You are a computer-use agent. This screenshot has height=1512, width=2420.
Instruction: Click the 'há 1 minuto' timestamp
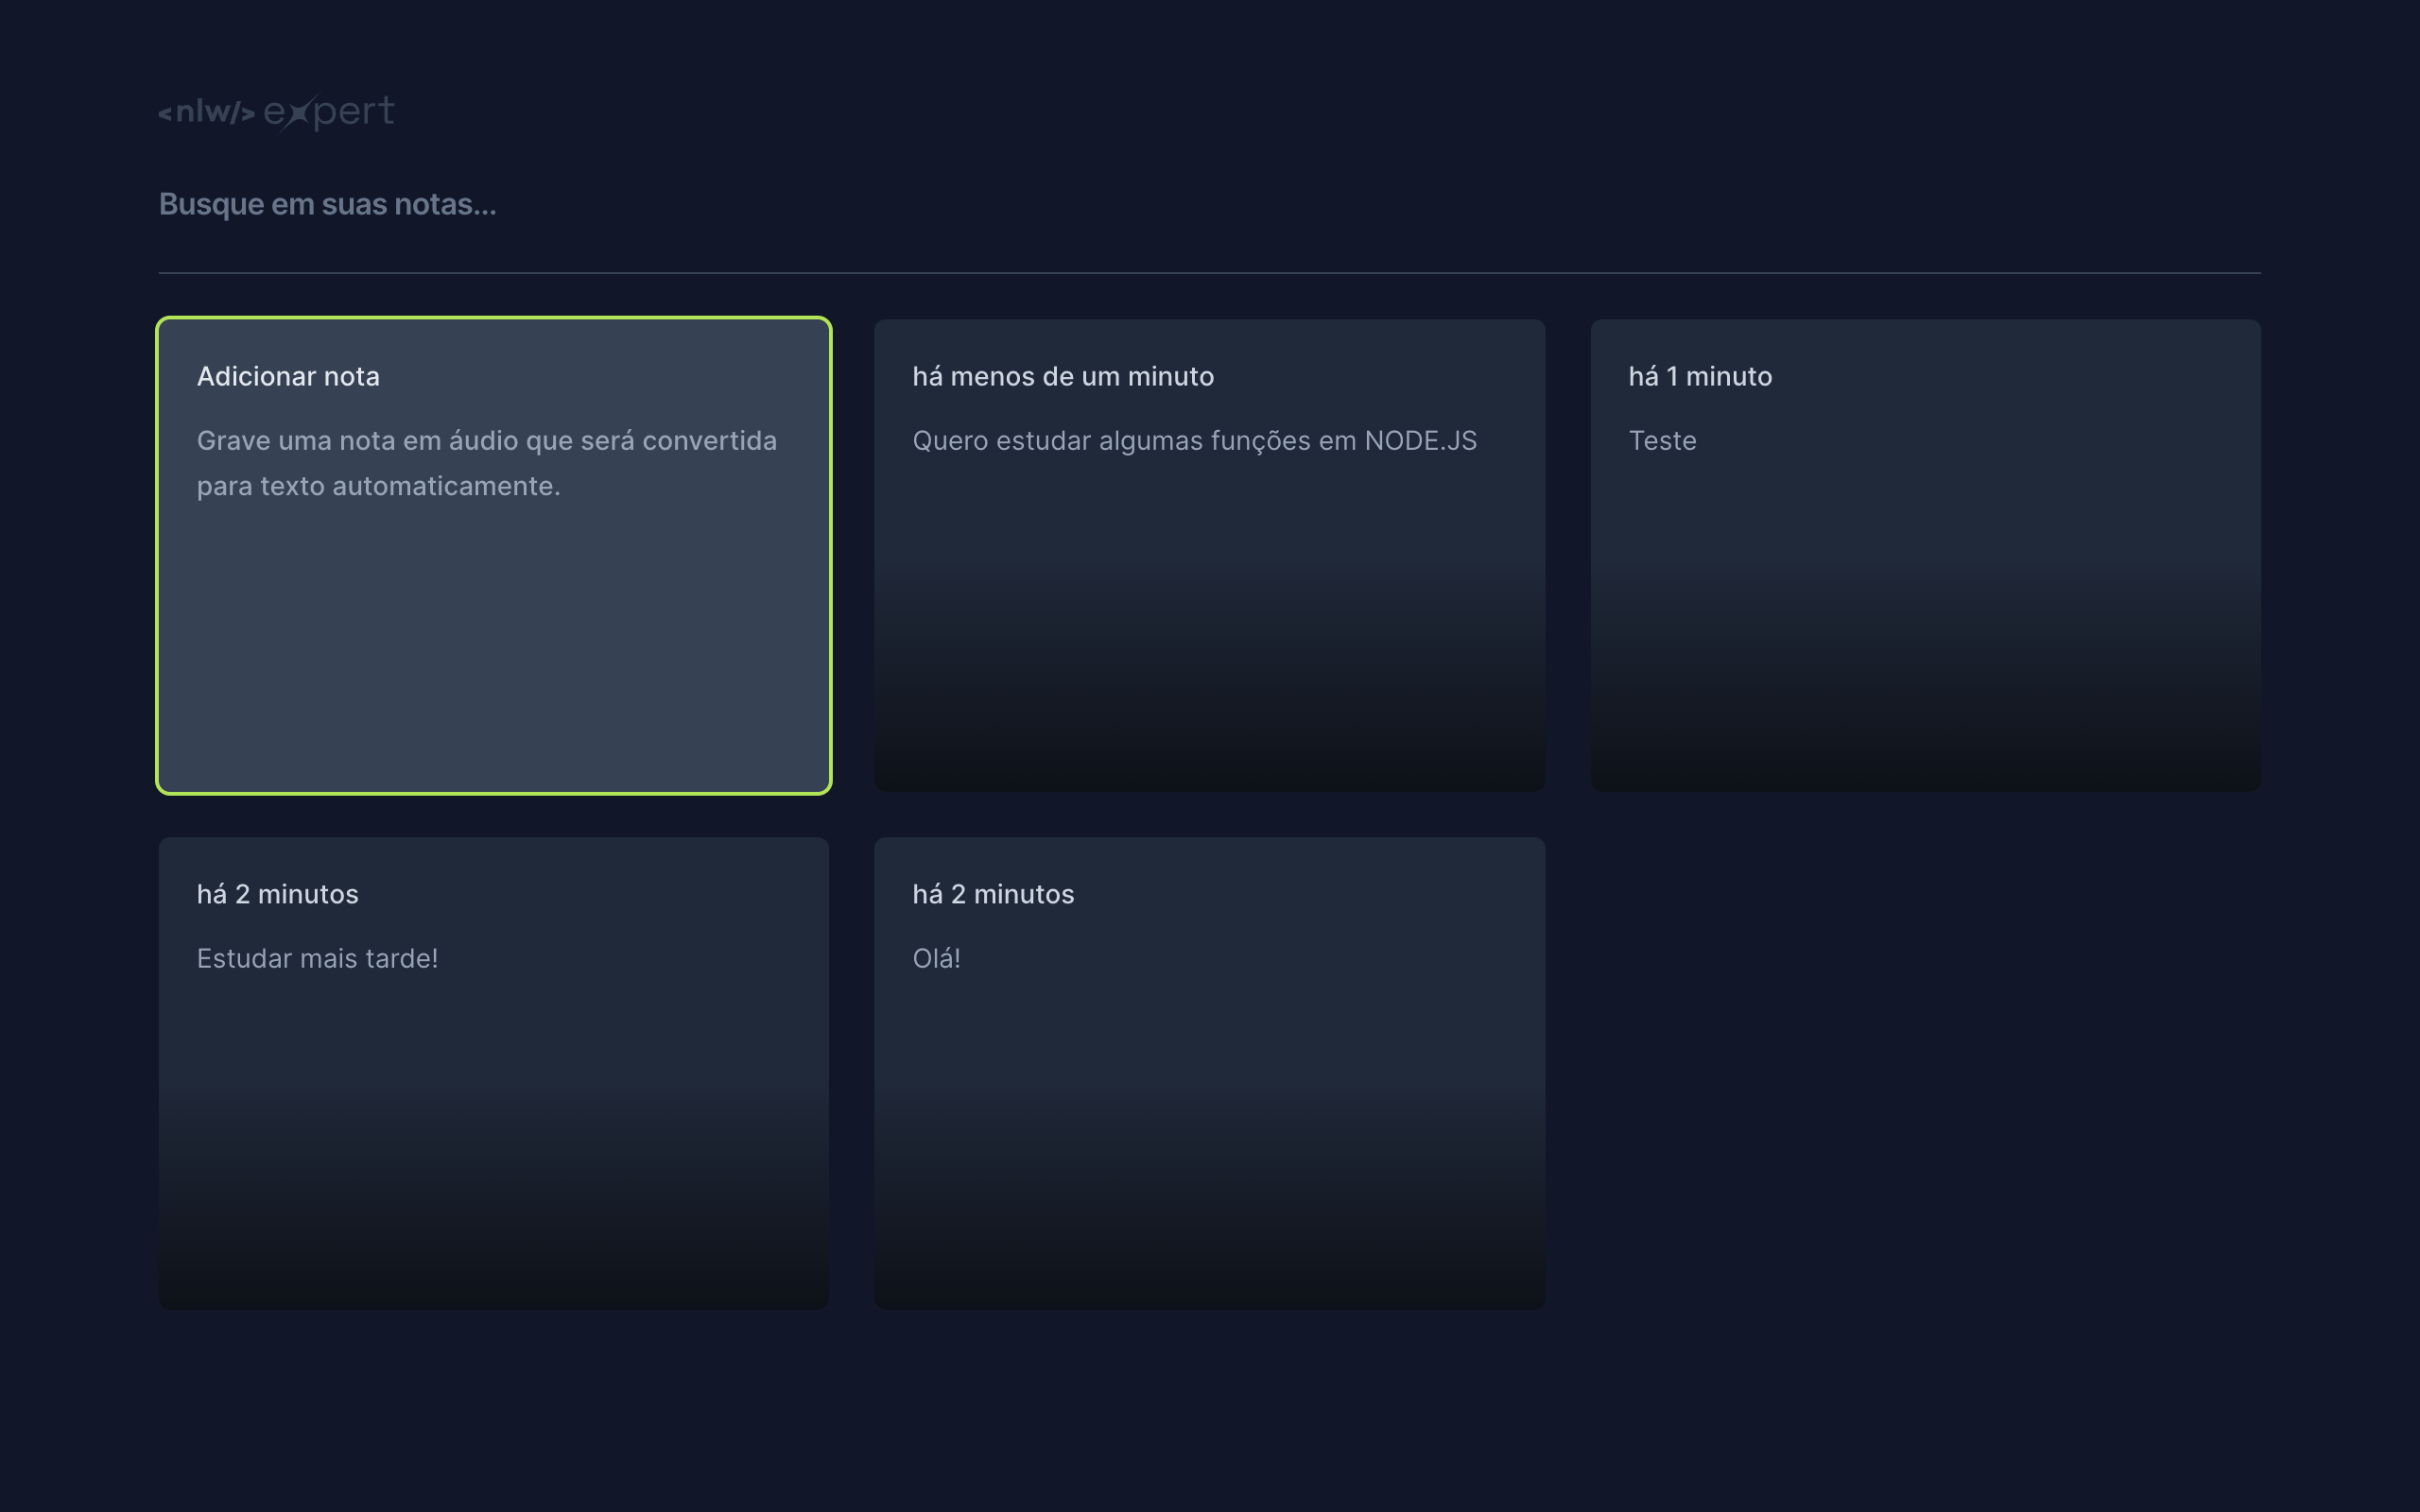tap(1700, 377)
